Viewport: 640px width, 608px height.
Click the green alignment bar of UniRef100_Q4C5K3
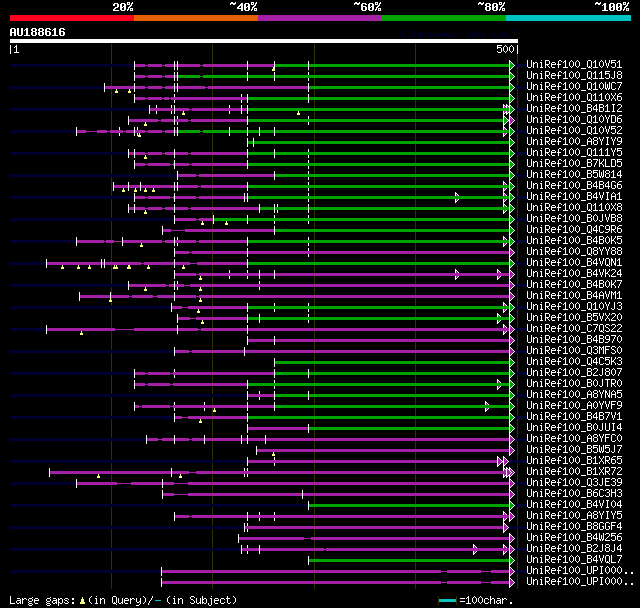click(392, 362)
